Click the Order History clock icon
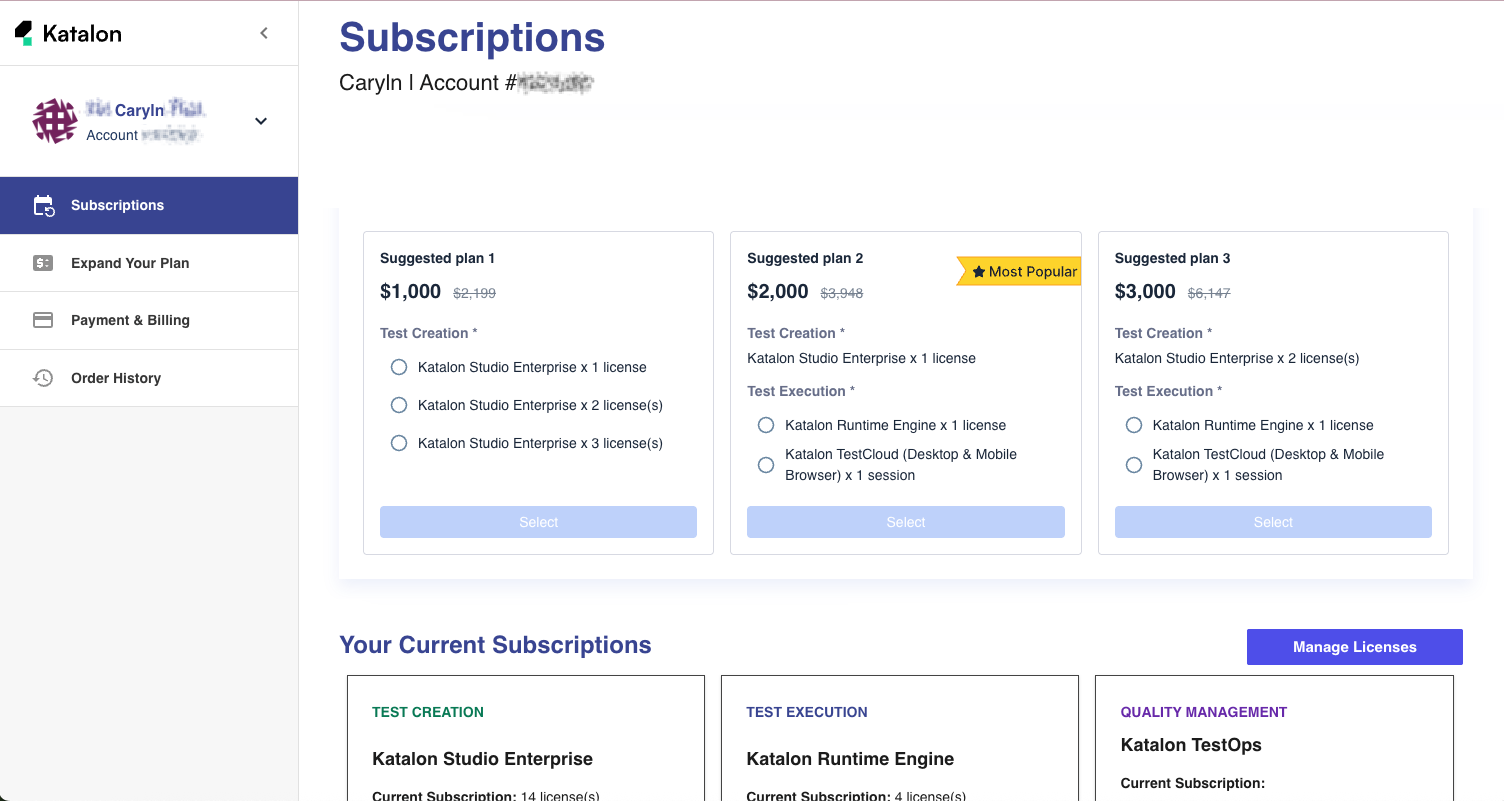This screenshot has height=801, width=1504. click(43, 378)
